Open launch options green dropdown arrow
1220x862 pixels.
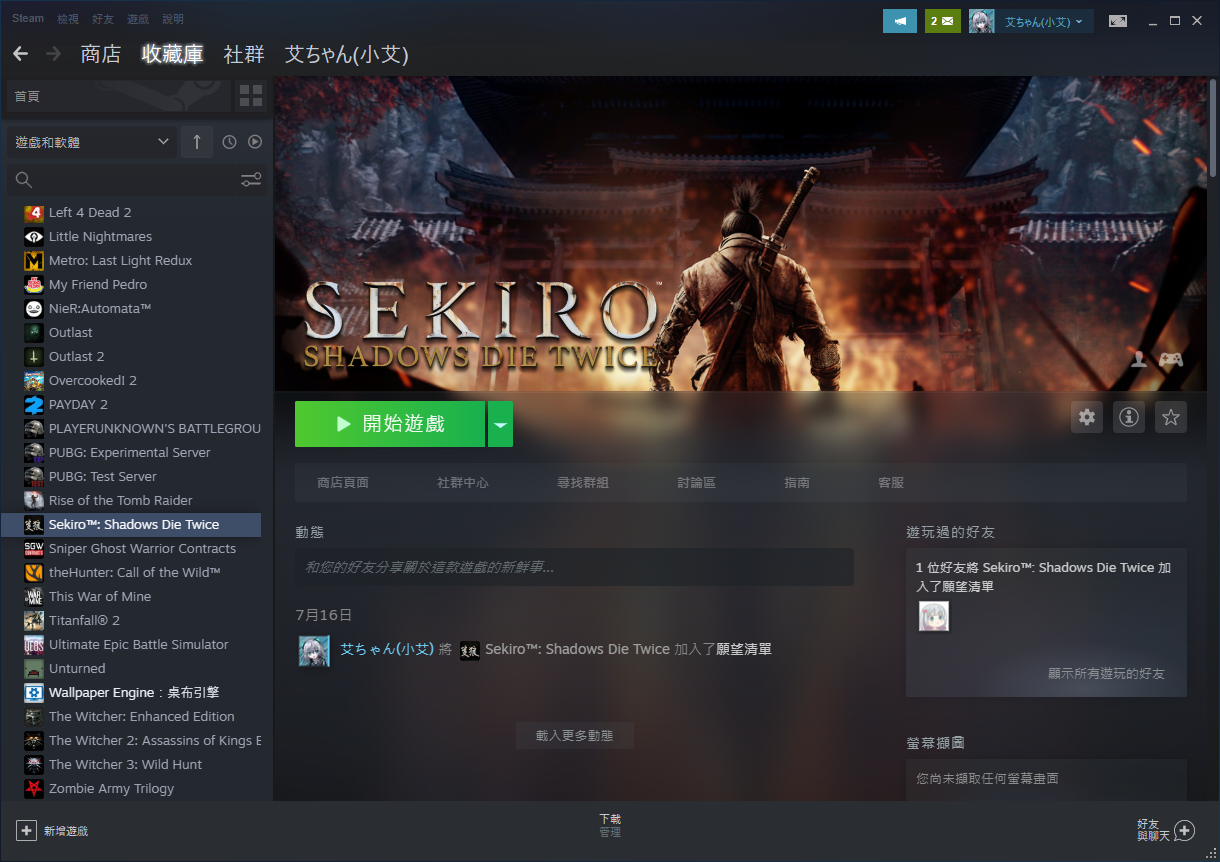coord(500,424)
